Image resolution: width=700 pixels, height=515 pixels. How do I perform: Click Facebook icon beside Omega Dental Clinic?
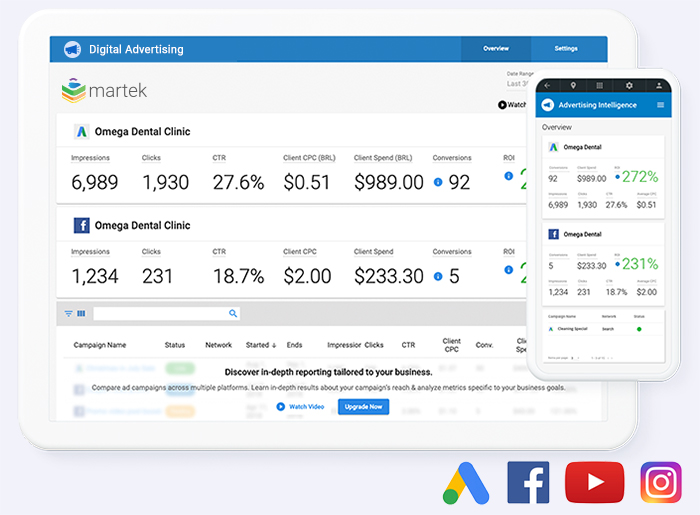tap(81, 225)
